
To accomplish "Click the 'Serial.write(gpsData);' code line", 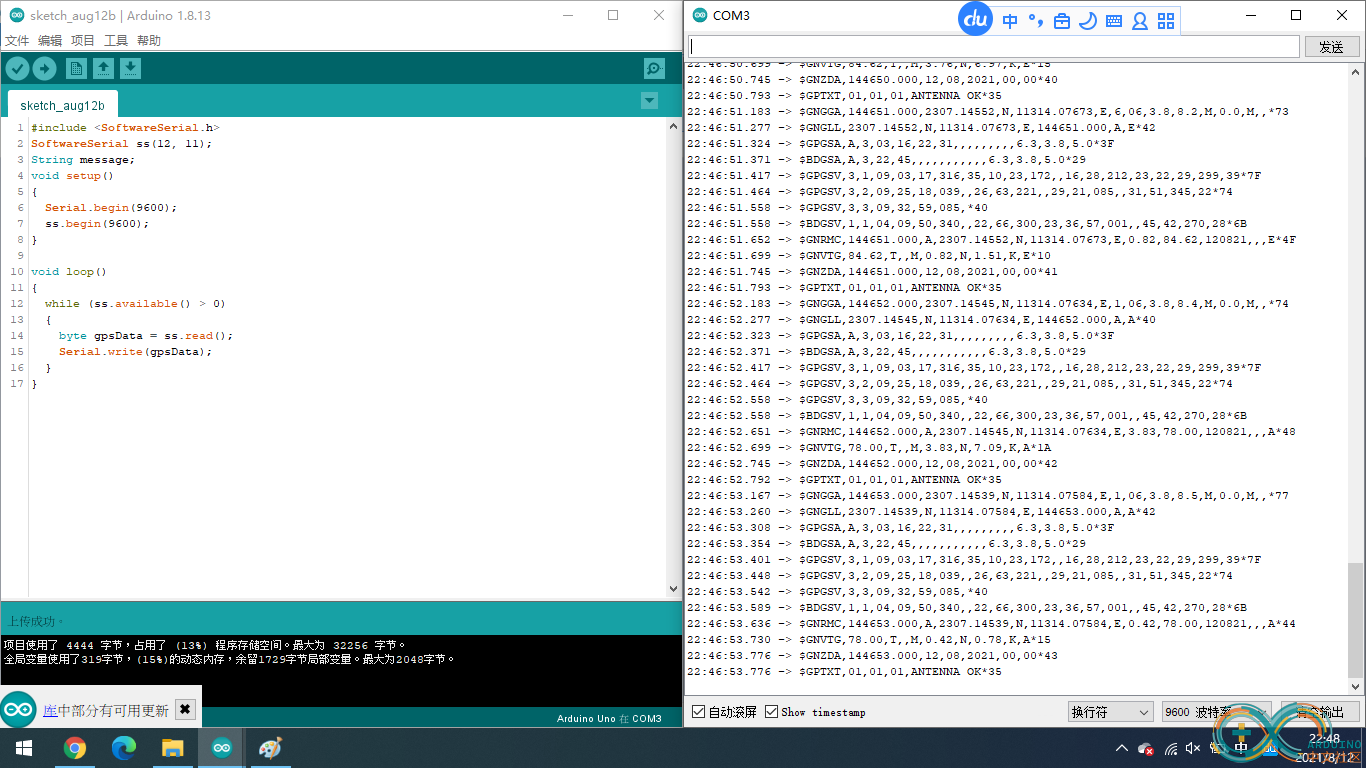I will coord(136,352).
